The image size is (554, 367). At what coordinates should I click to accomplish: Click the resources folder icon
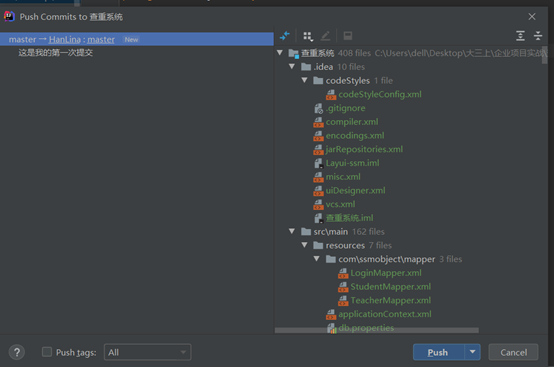[x=318, y=245]
